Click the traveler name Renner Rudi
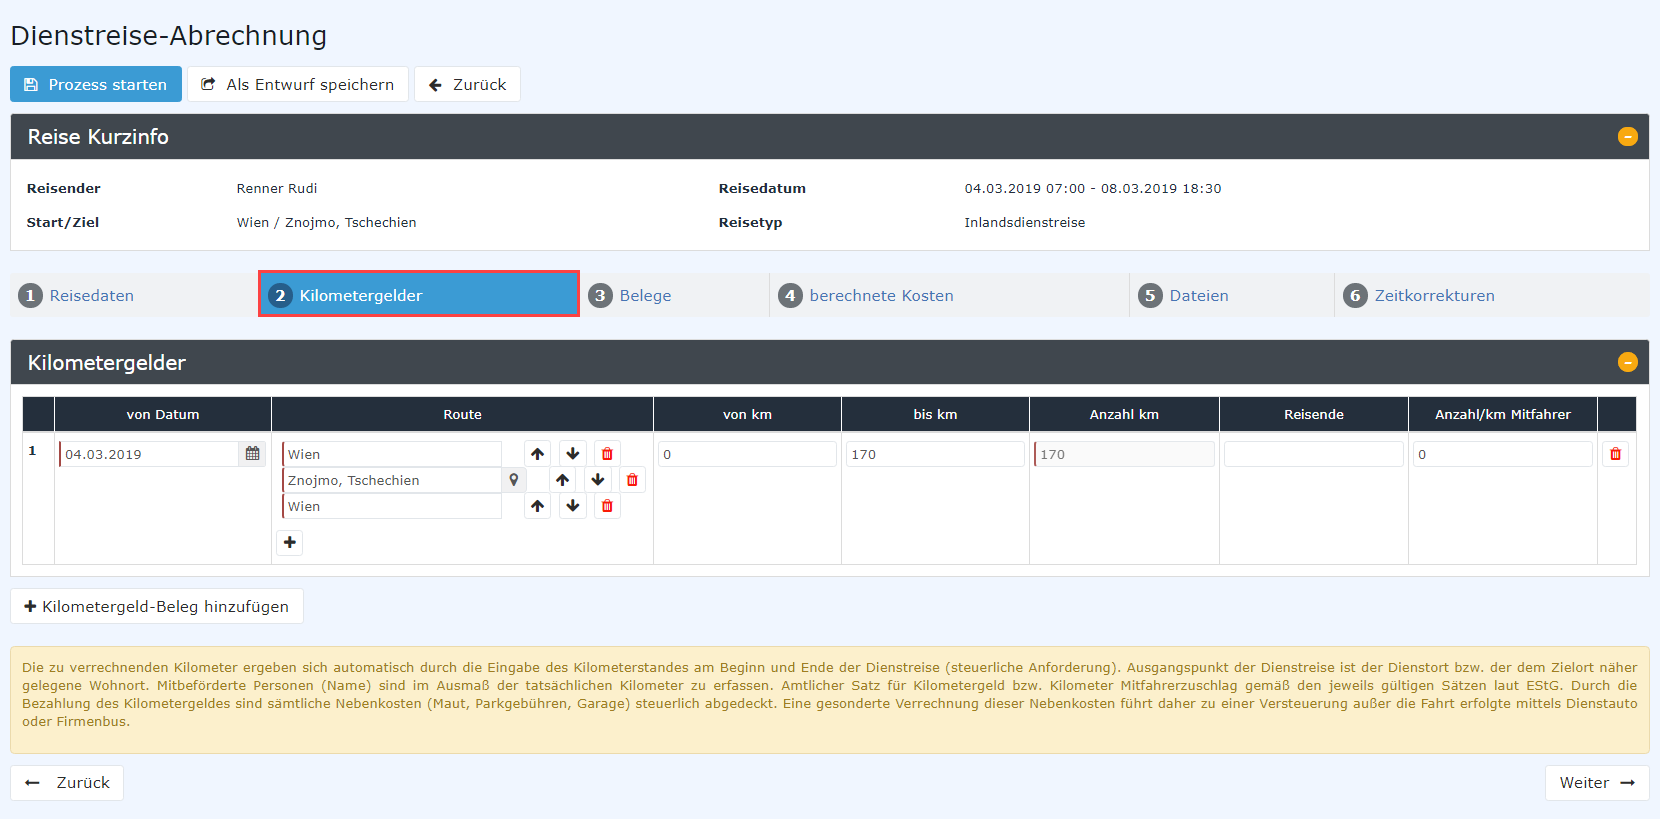The width and height of the screenshot is (1660, 819). point(277,188)
